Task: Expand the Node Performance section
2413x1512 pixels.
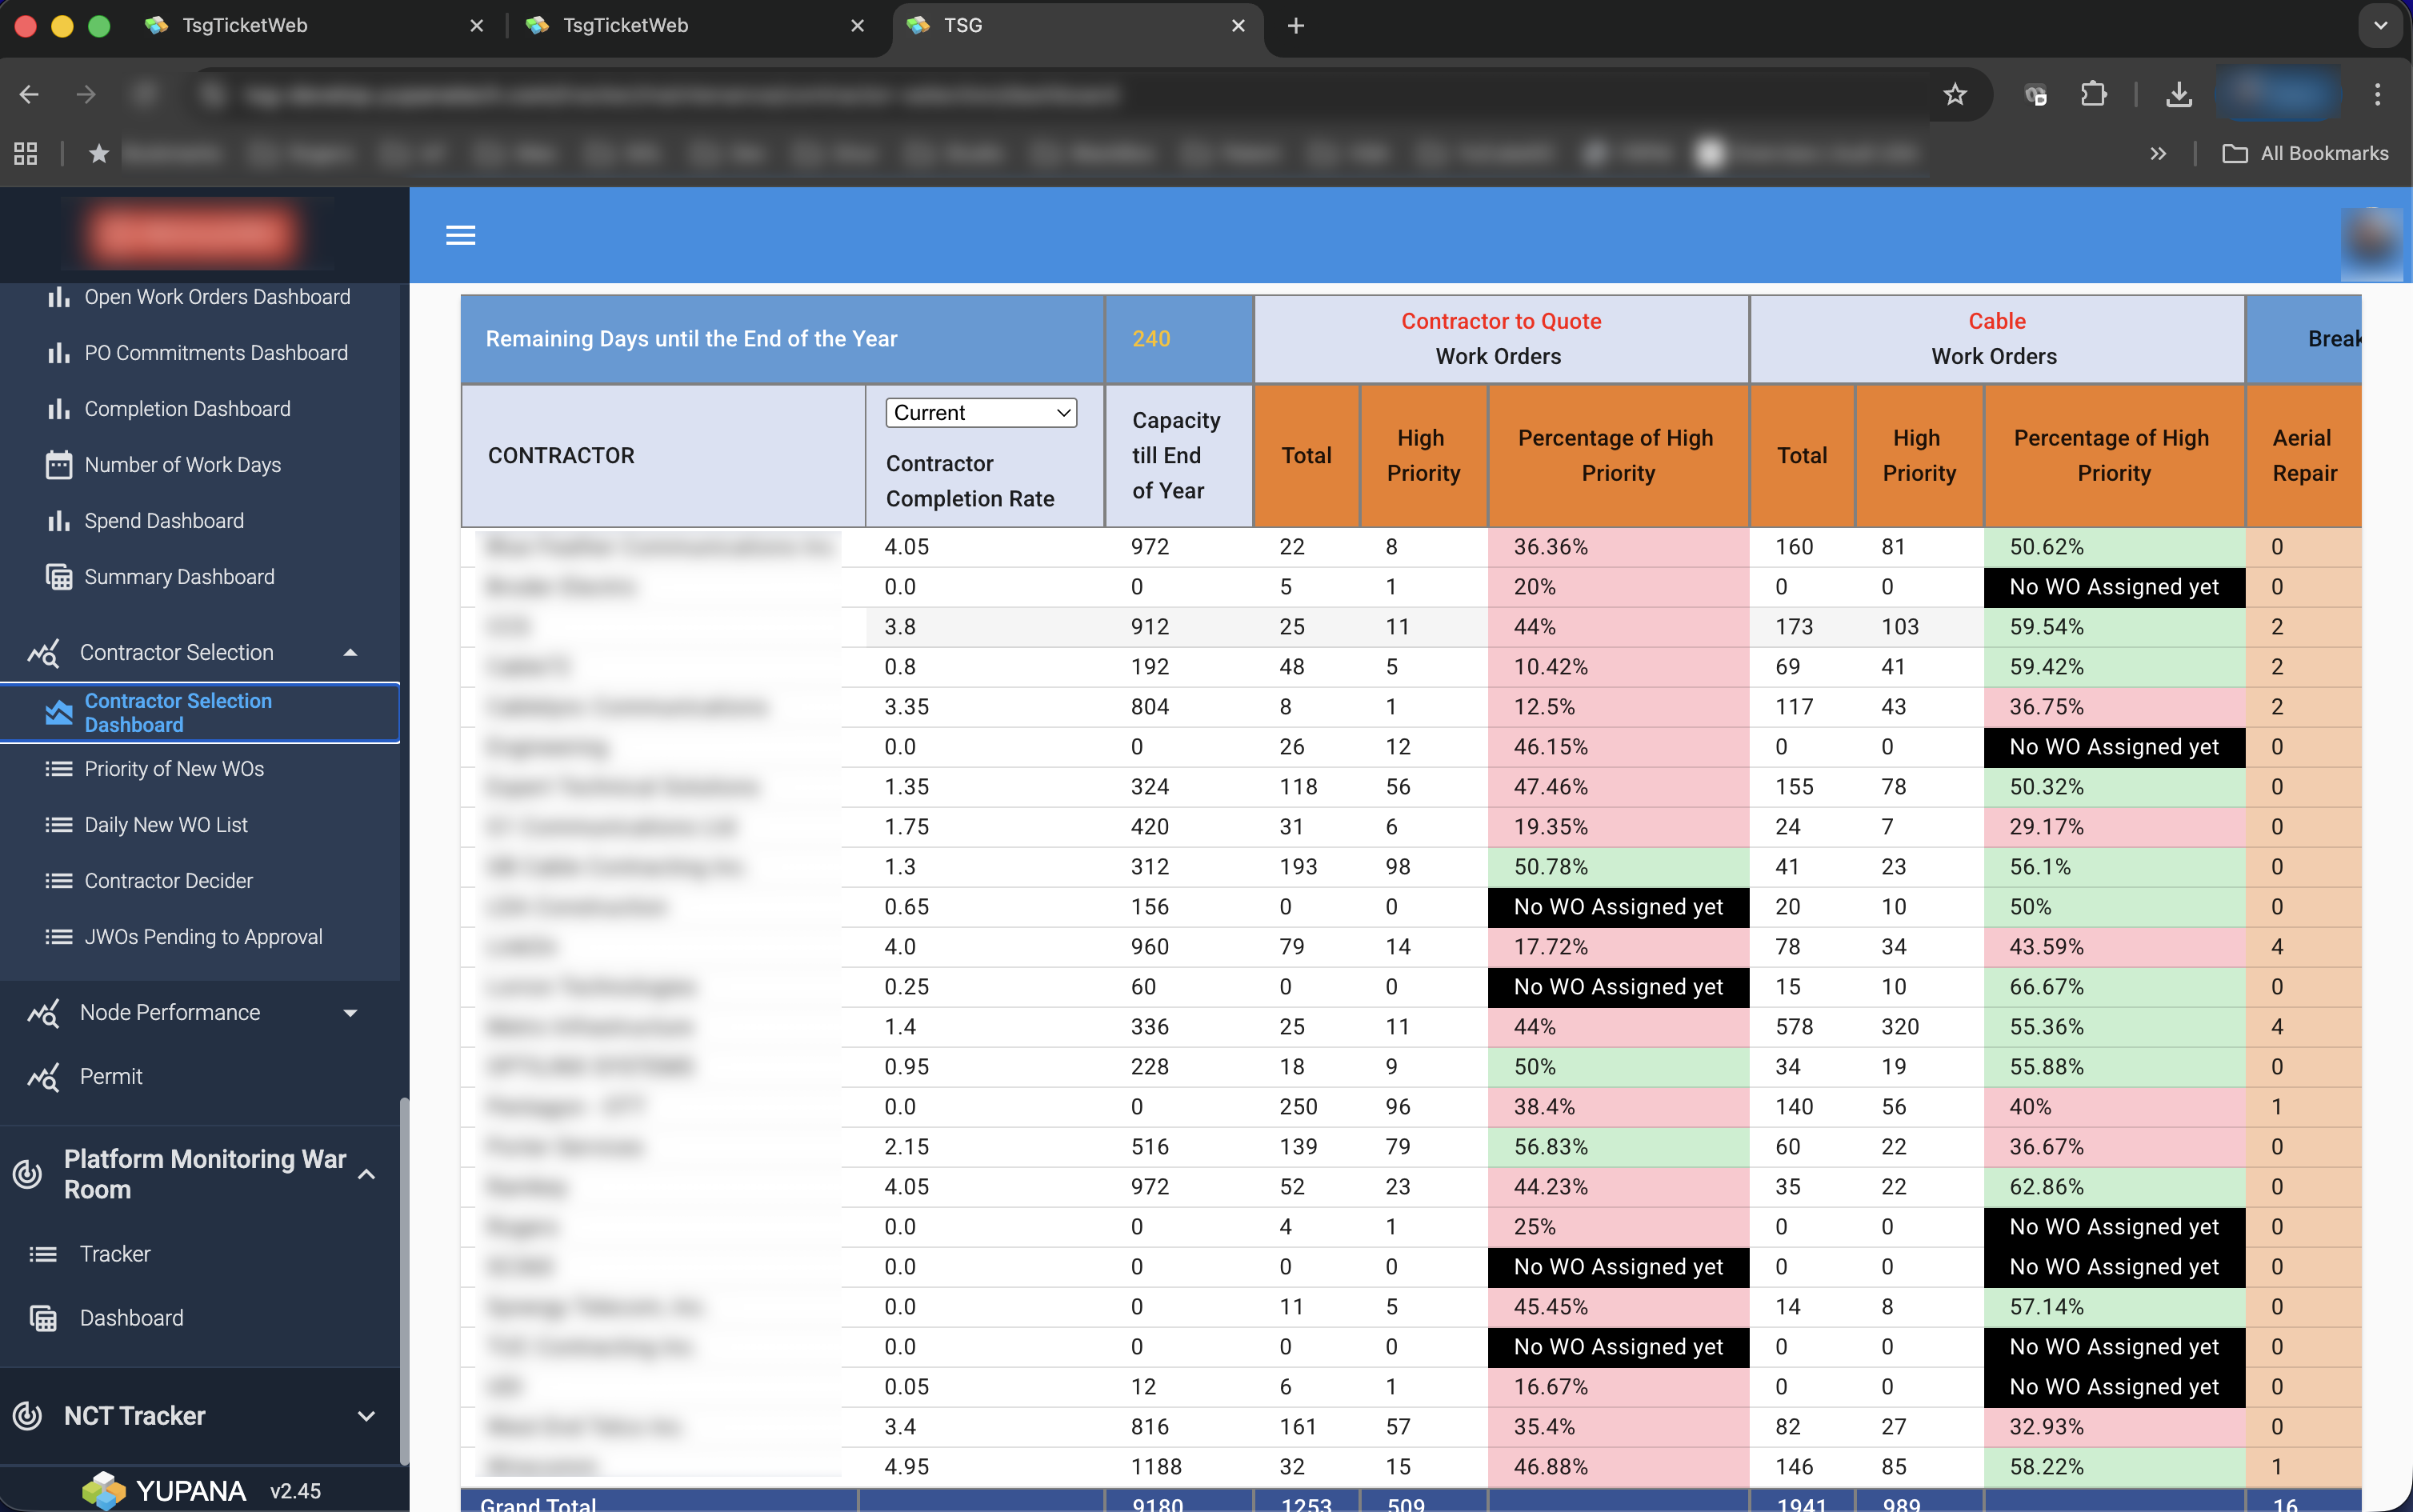Action: point(350,1013)
